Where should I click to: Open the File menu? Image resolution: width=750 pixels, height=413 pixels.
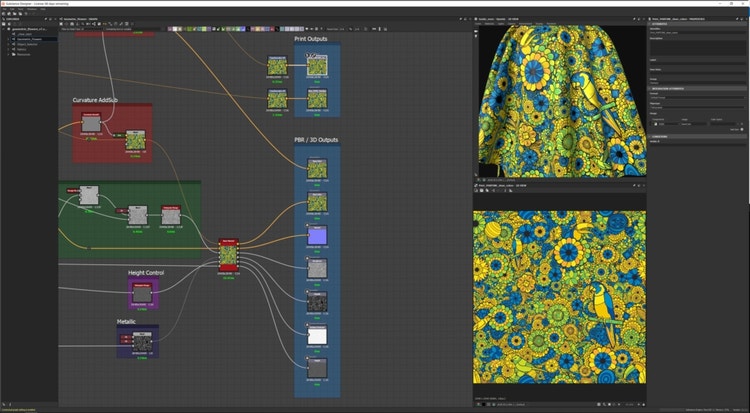point(4,8)
